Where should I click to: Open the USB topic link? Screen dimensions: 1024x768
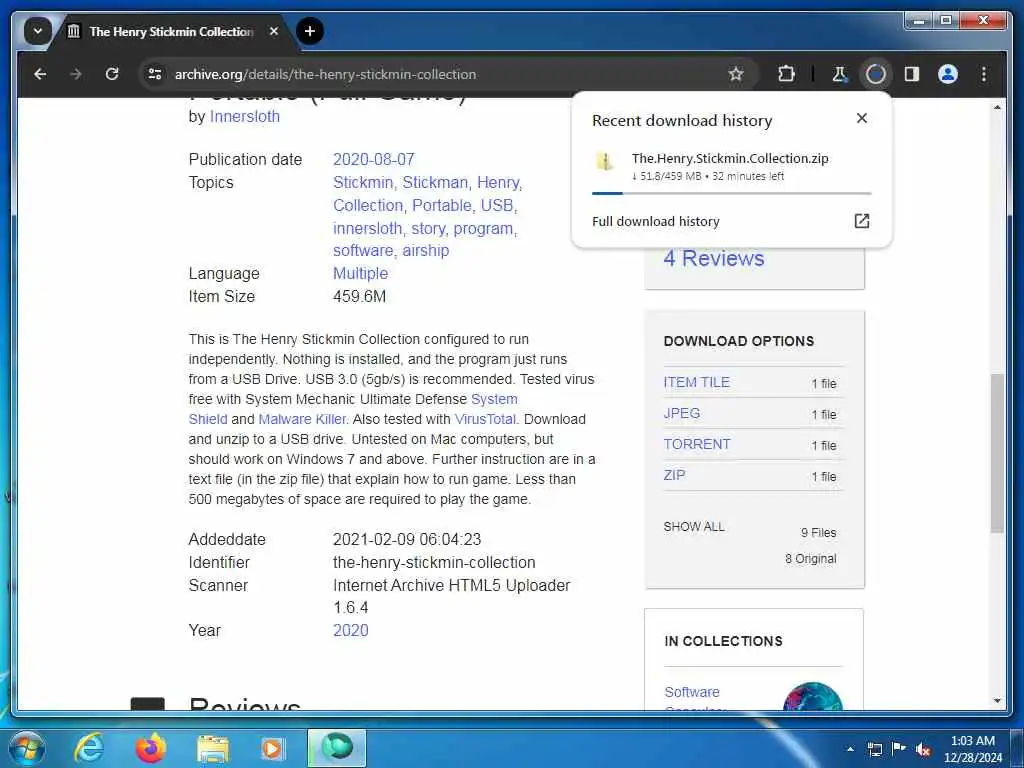[x=497, y=205]
